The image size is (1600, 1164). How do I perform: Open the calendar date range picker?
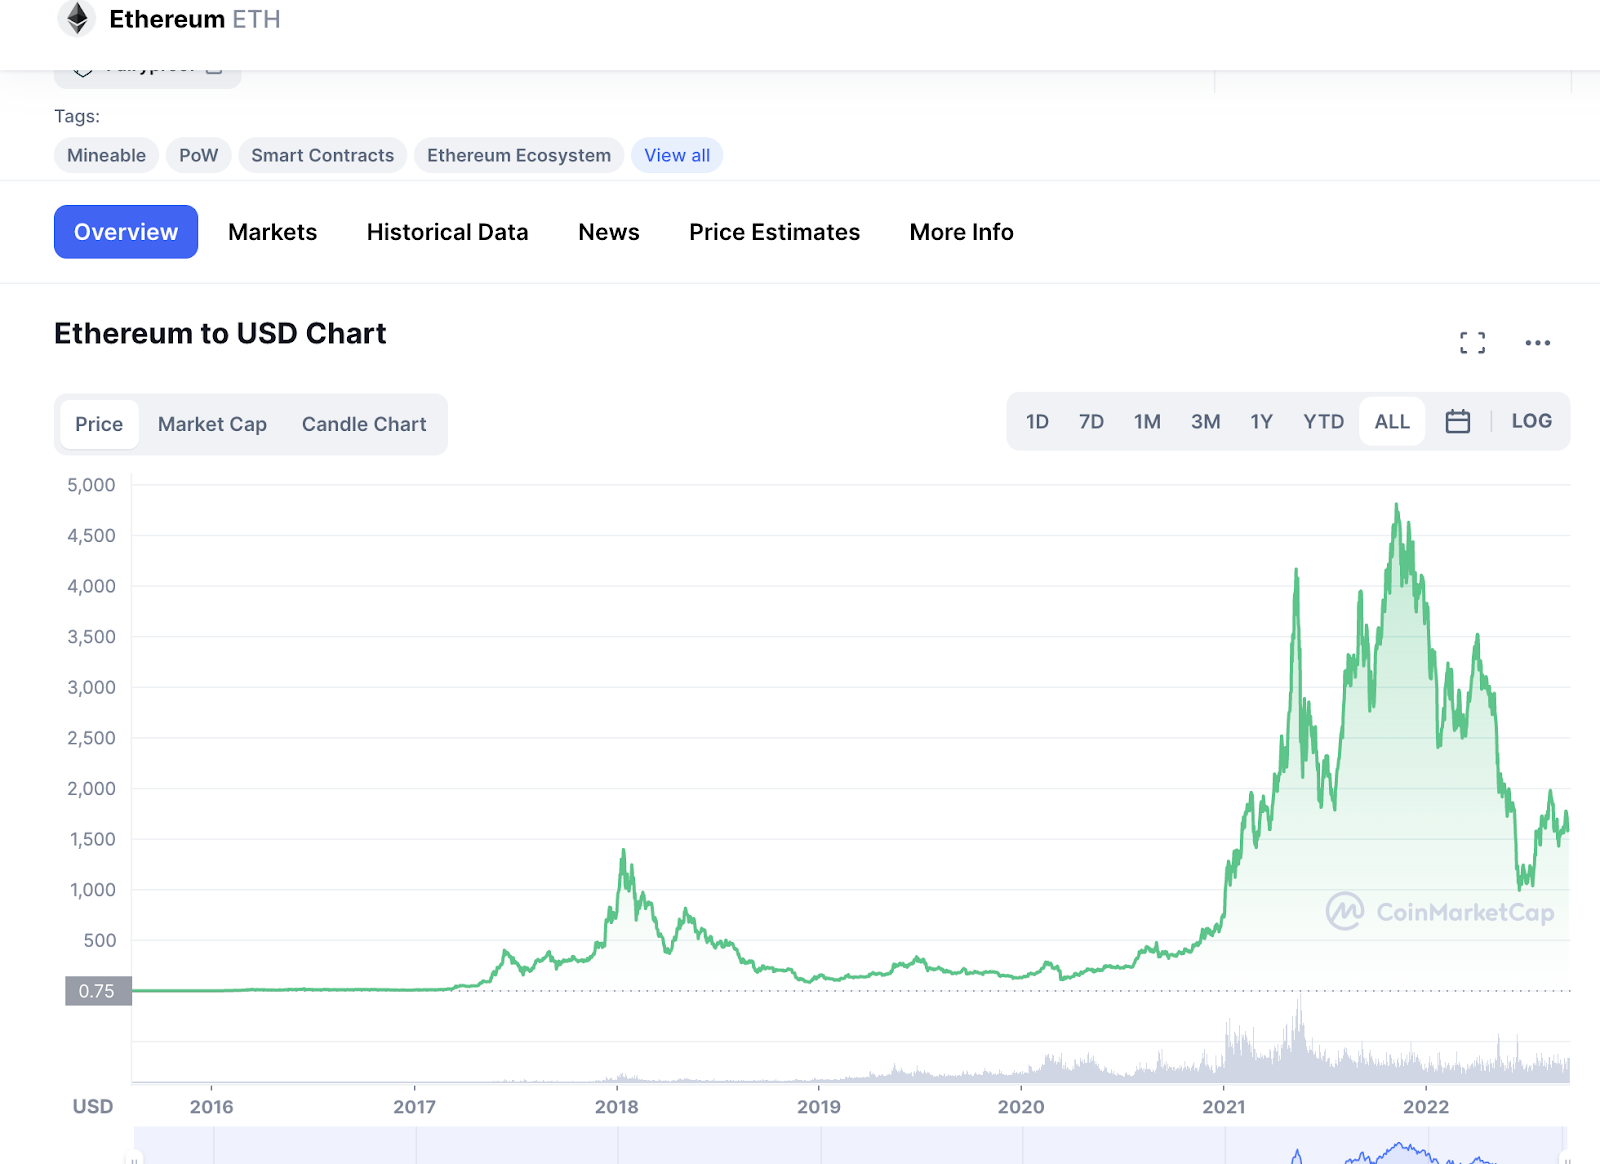point(1458,421)
